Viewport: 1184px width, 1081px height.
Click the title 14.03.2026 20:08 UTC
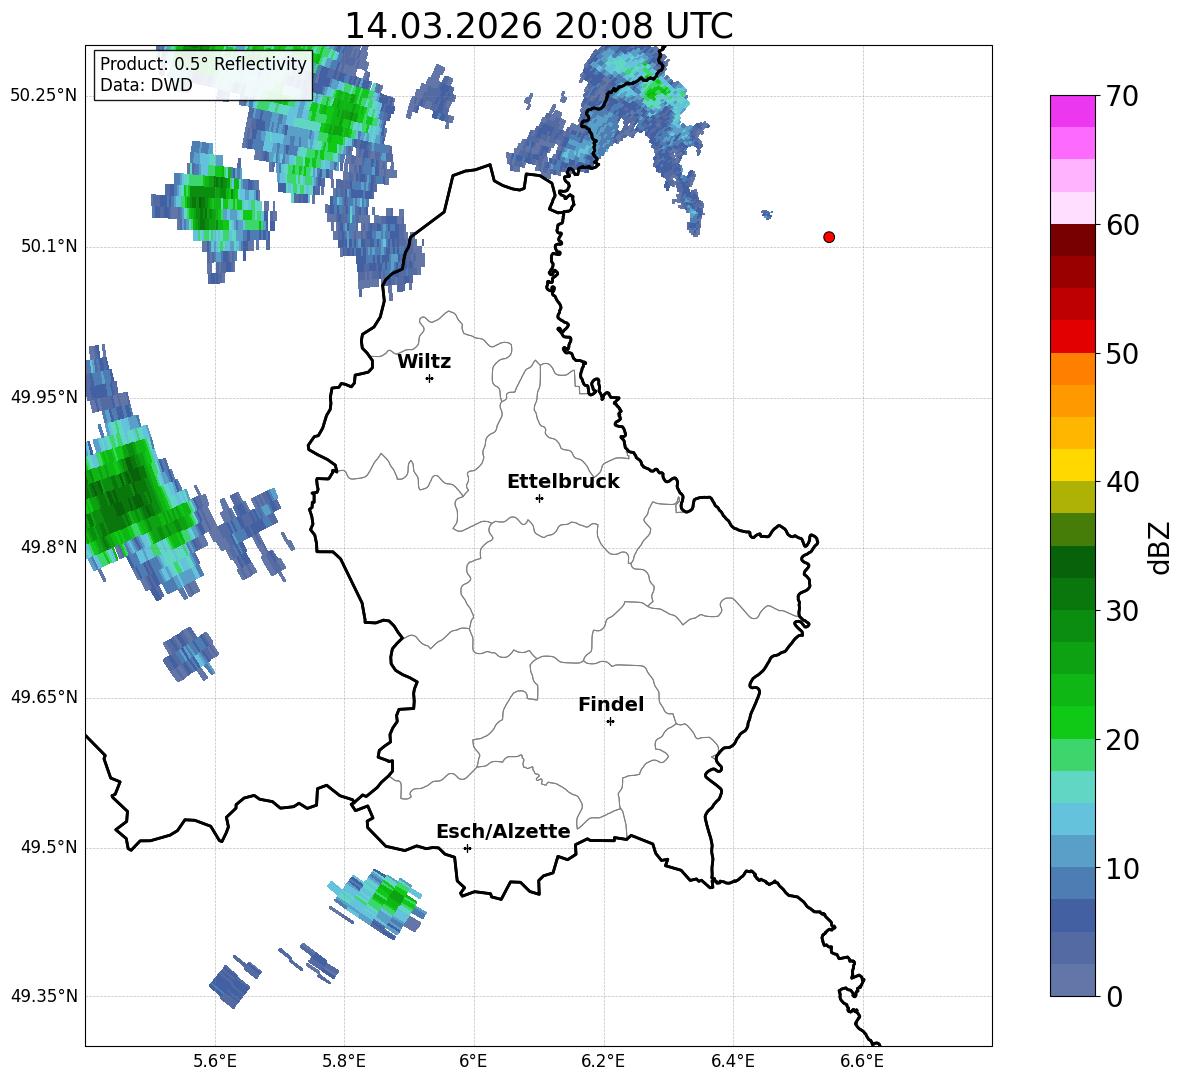(538, 26)
